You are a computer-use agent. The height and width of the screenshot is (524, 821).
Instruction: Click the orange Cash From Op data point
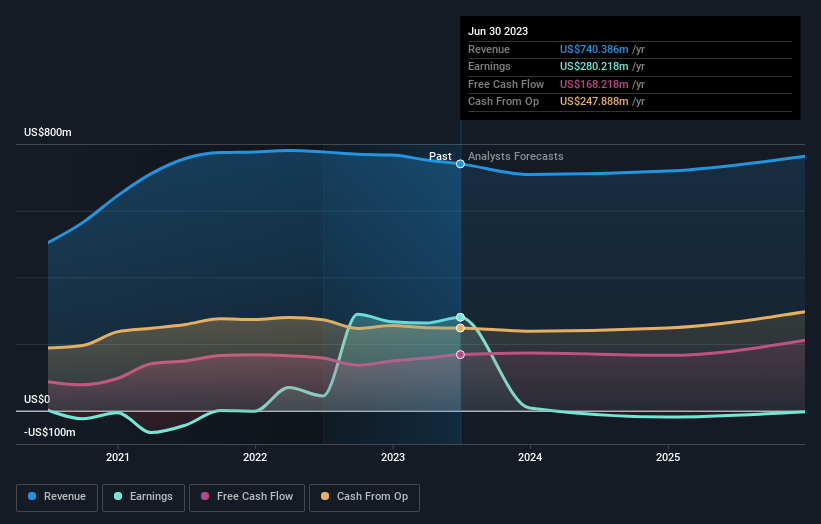(x=460, y=328)
